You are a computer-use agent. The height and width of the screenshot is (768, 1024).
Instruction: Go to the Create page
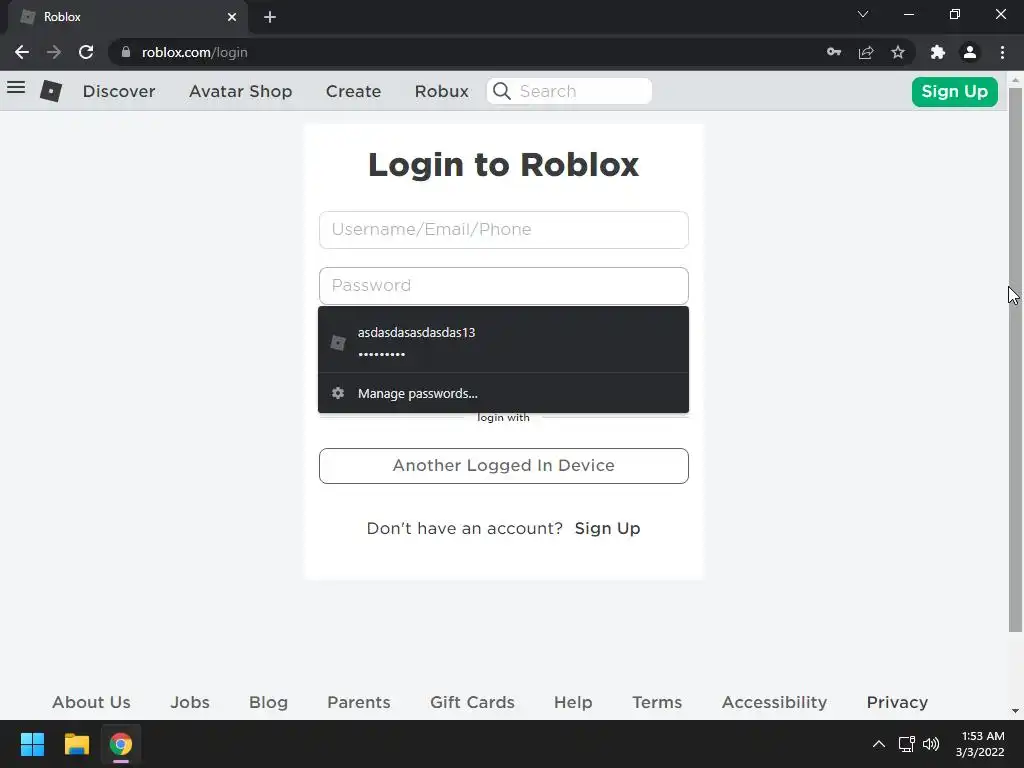pyautogui.click(x=353, y=91)
